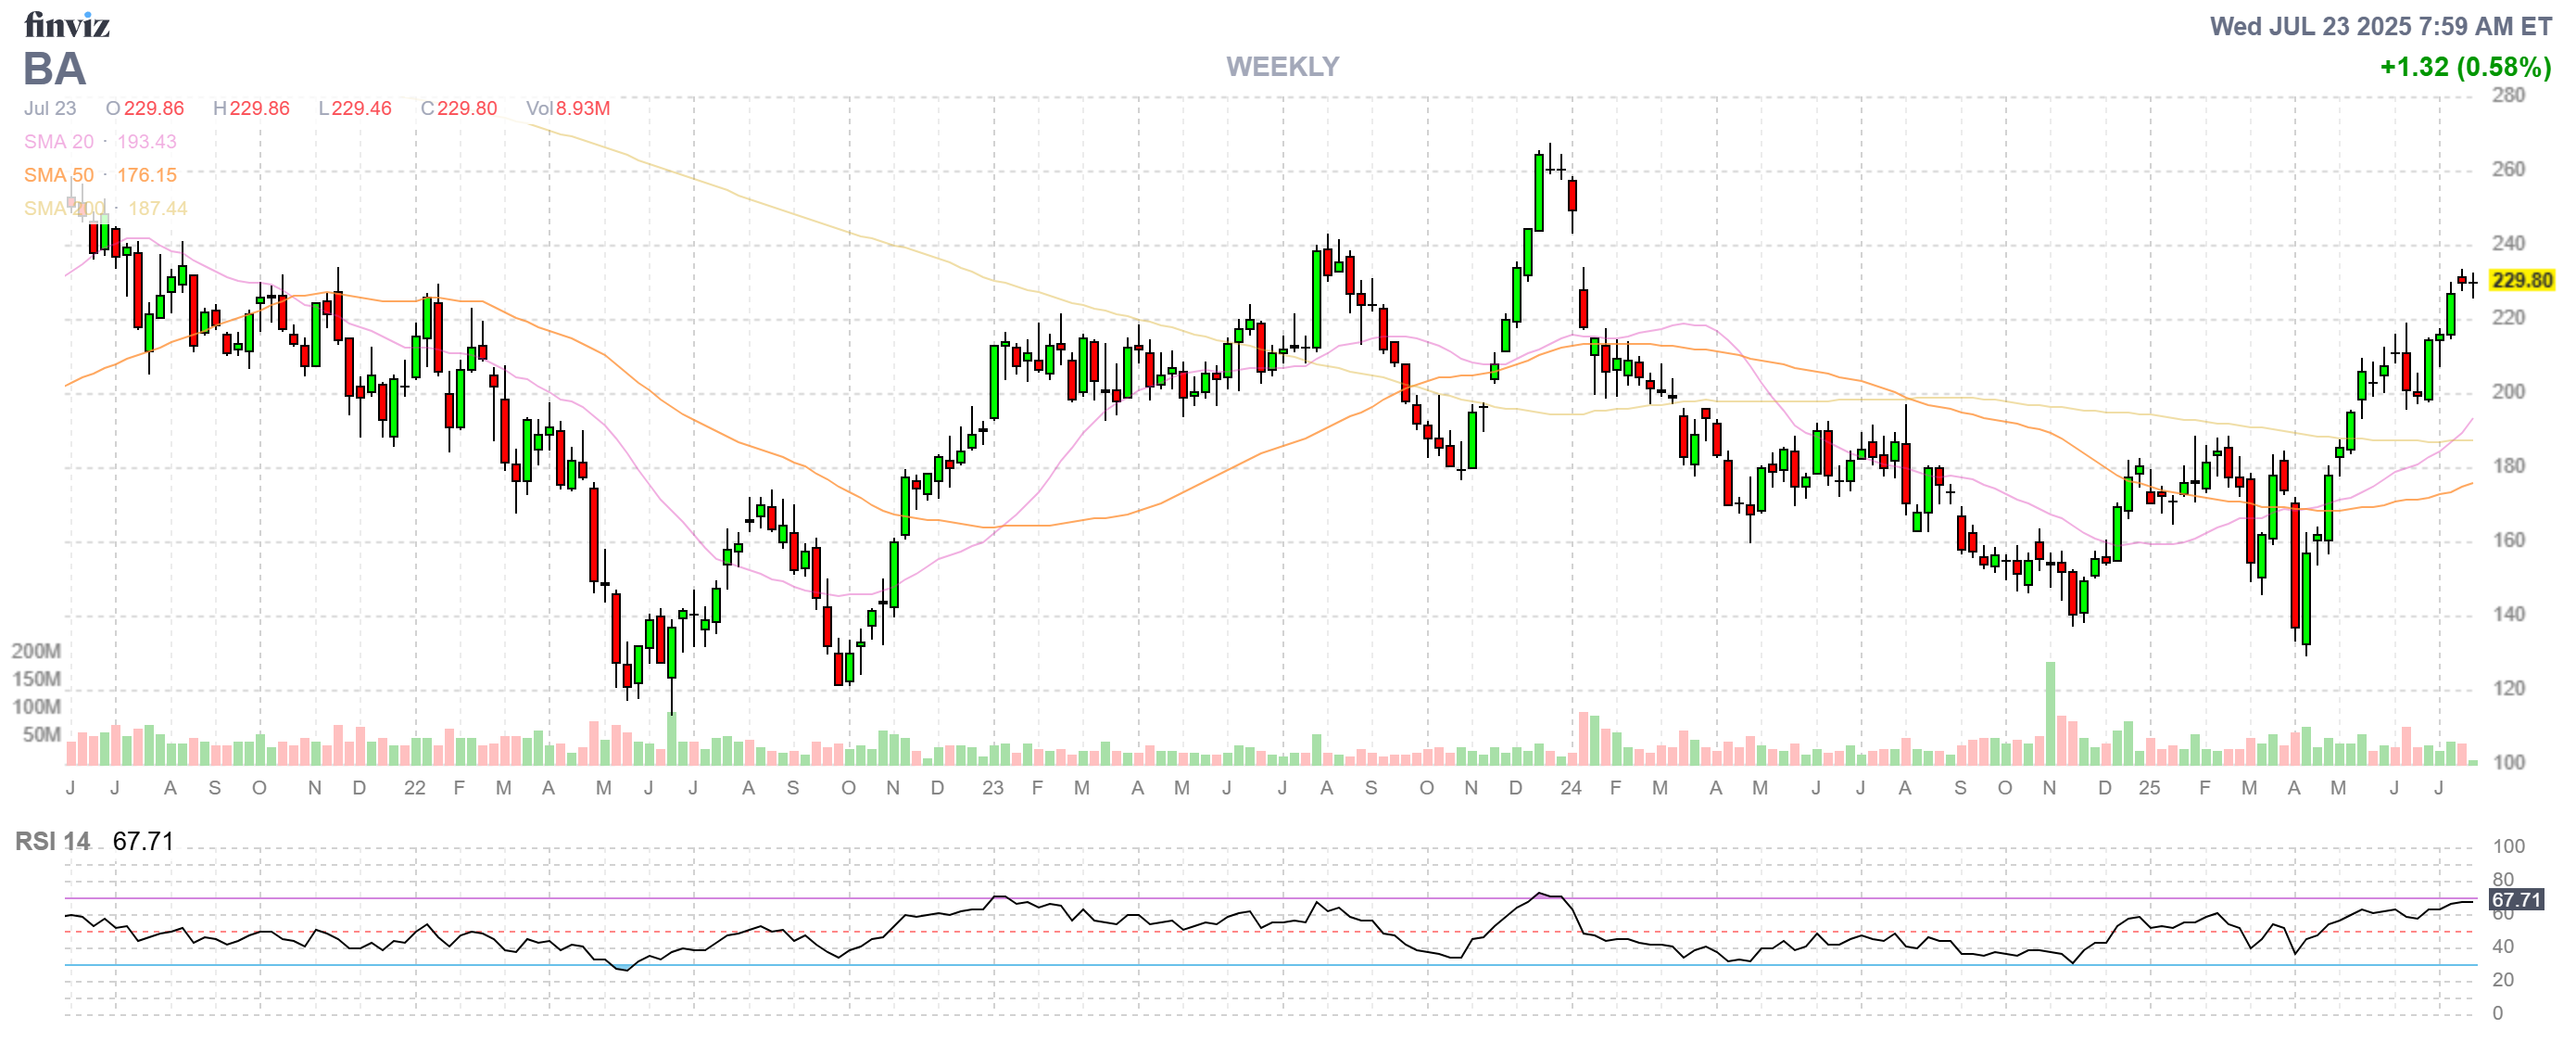Click the 22 year marker on time axis

pyautogui.click(x=414, y=788)
